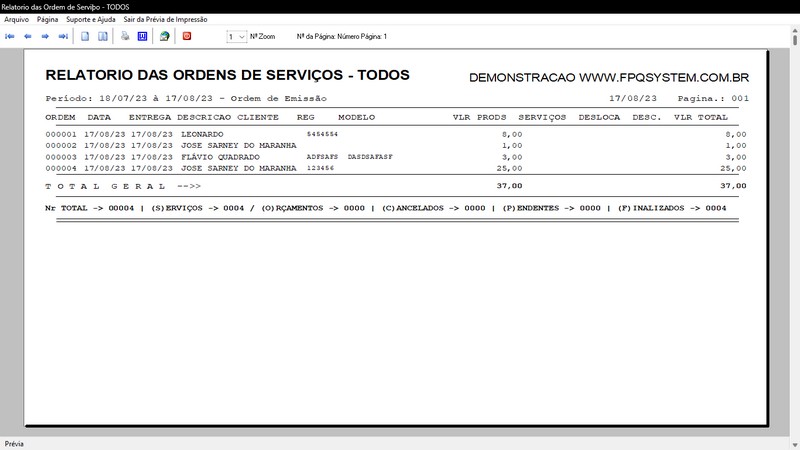
Task: Click DEMONSTRACAO WWW.FPQSYSTEM.COM.BR text
Action: (x=609, y=78)
